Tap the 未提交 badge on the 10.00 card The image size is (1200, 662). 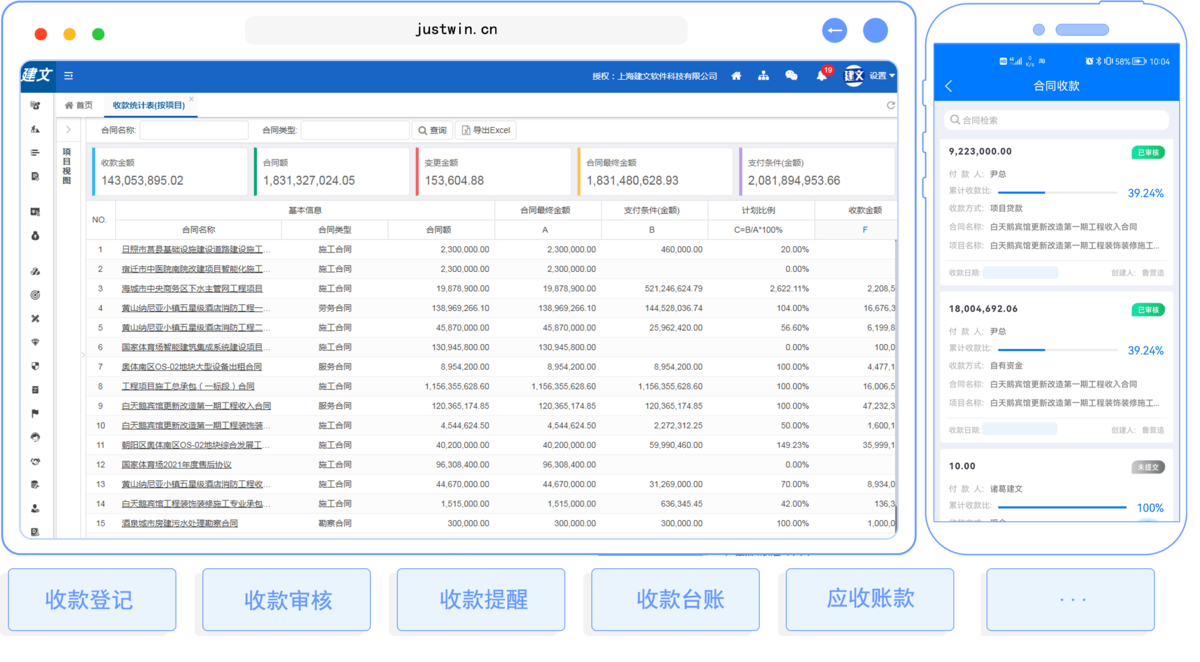click(1148, 467)
